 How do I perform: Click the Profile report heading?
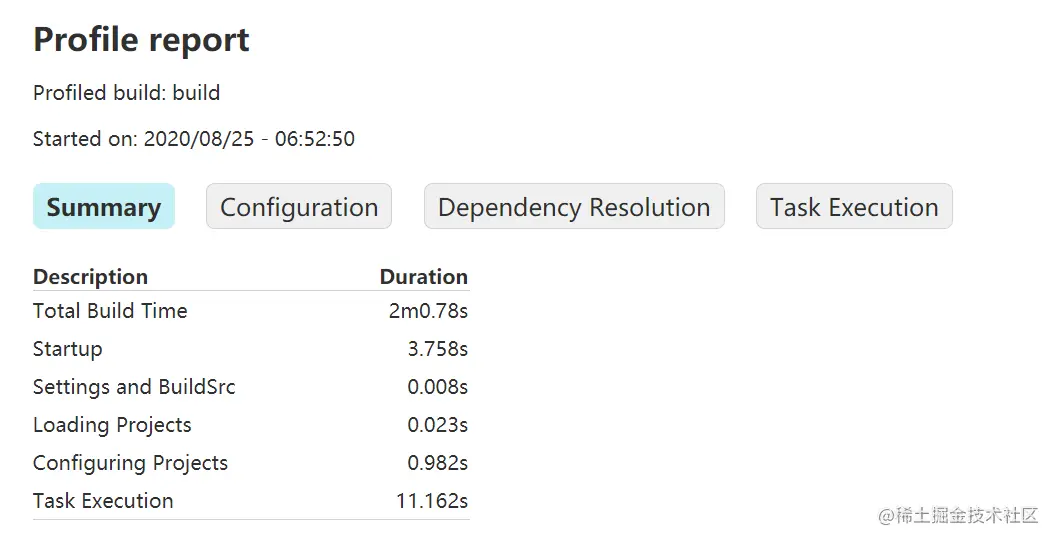141,39
